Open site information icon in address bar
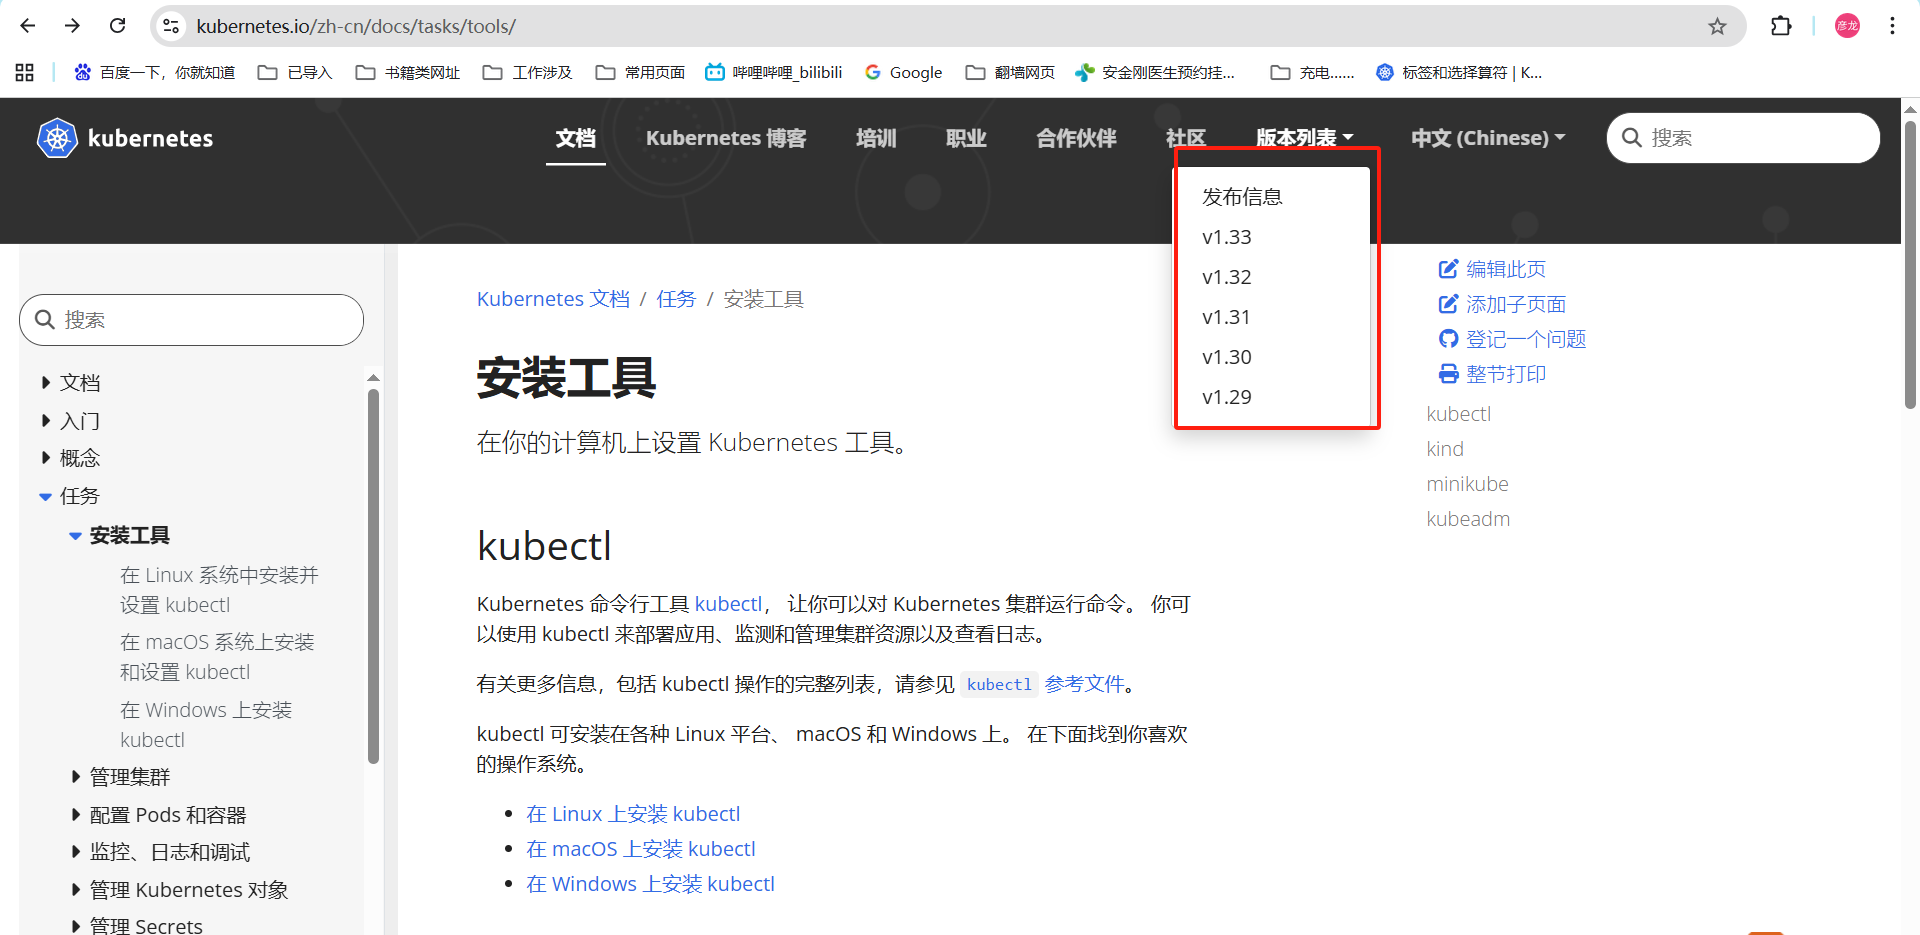This screenshot has height=935, width=1920. [x=172, y=26]
